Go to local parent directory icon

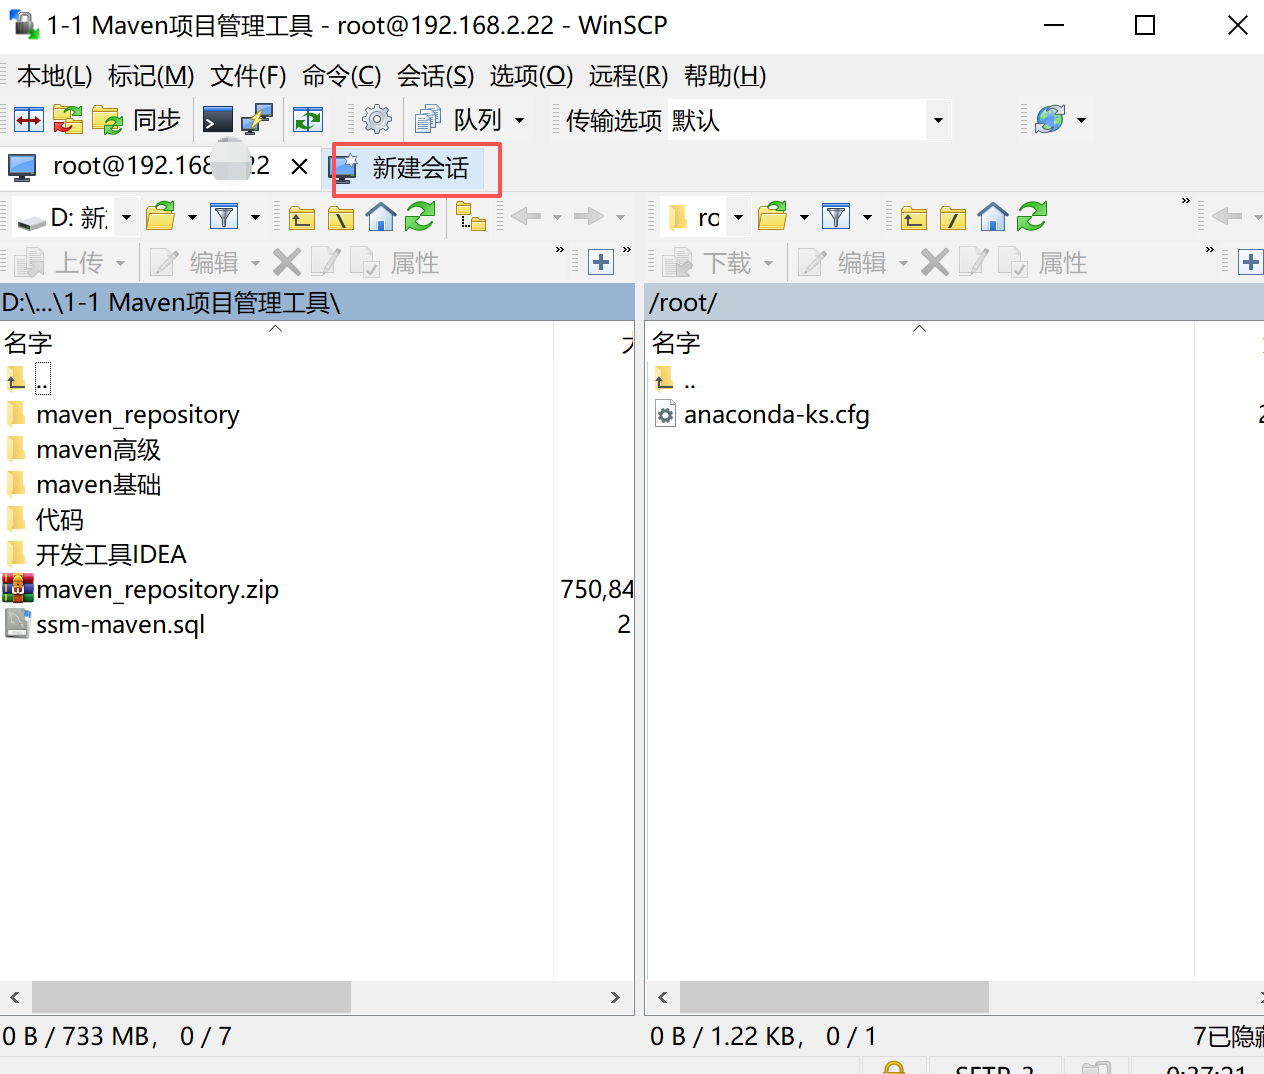301,217
